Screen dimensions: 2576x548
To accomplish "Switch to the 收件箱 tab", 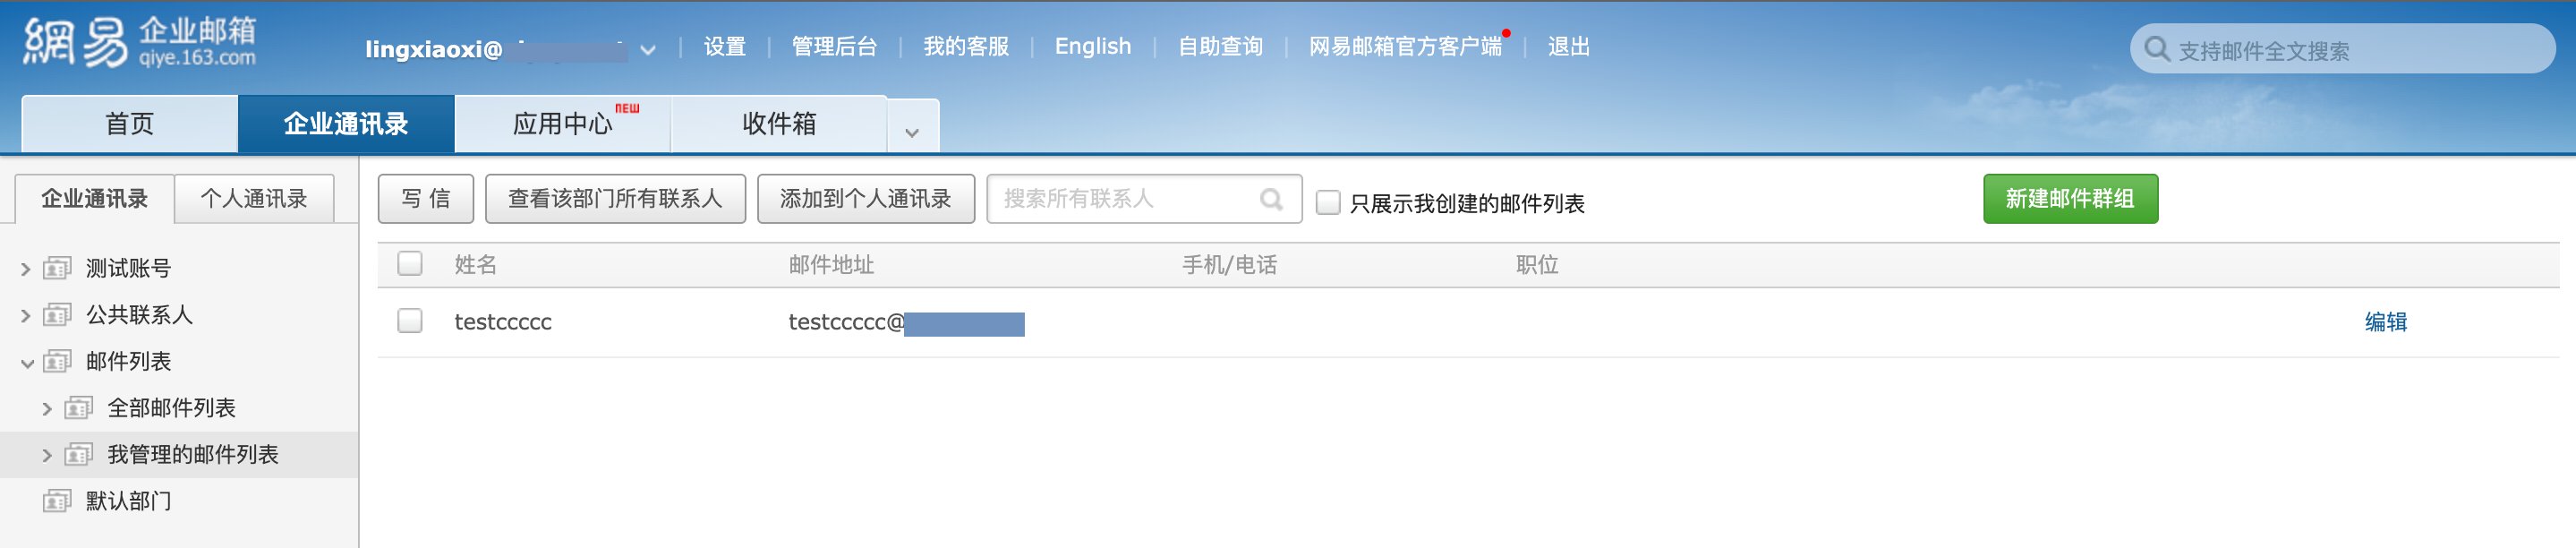I will point(778,124).
